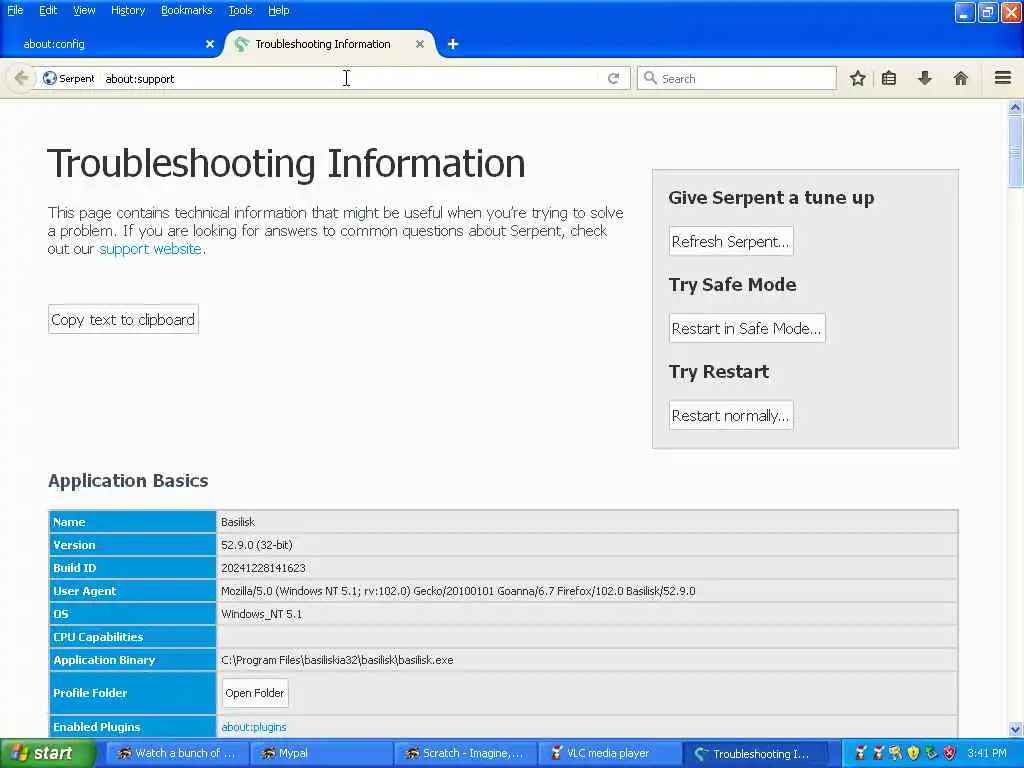
Task: Follow the support website link
Action: tap(150, 249)
